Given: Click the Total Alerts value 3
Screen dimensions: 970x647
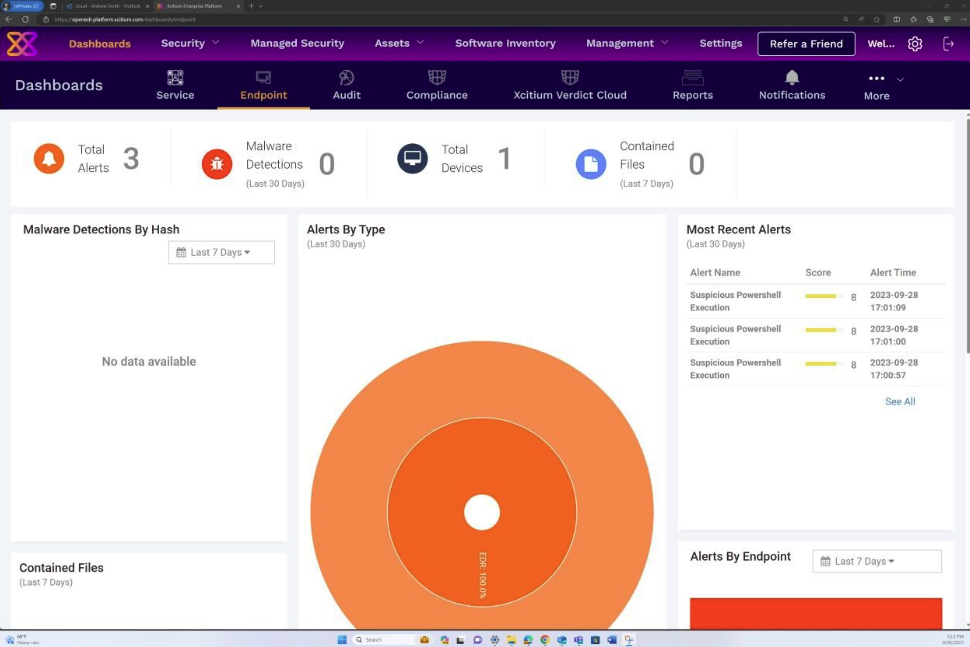Looking at the screenshot, I should [x=131, y=158].
